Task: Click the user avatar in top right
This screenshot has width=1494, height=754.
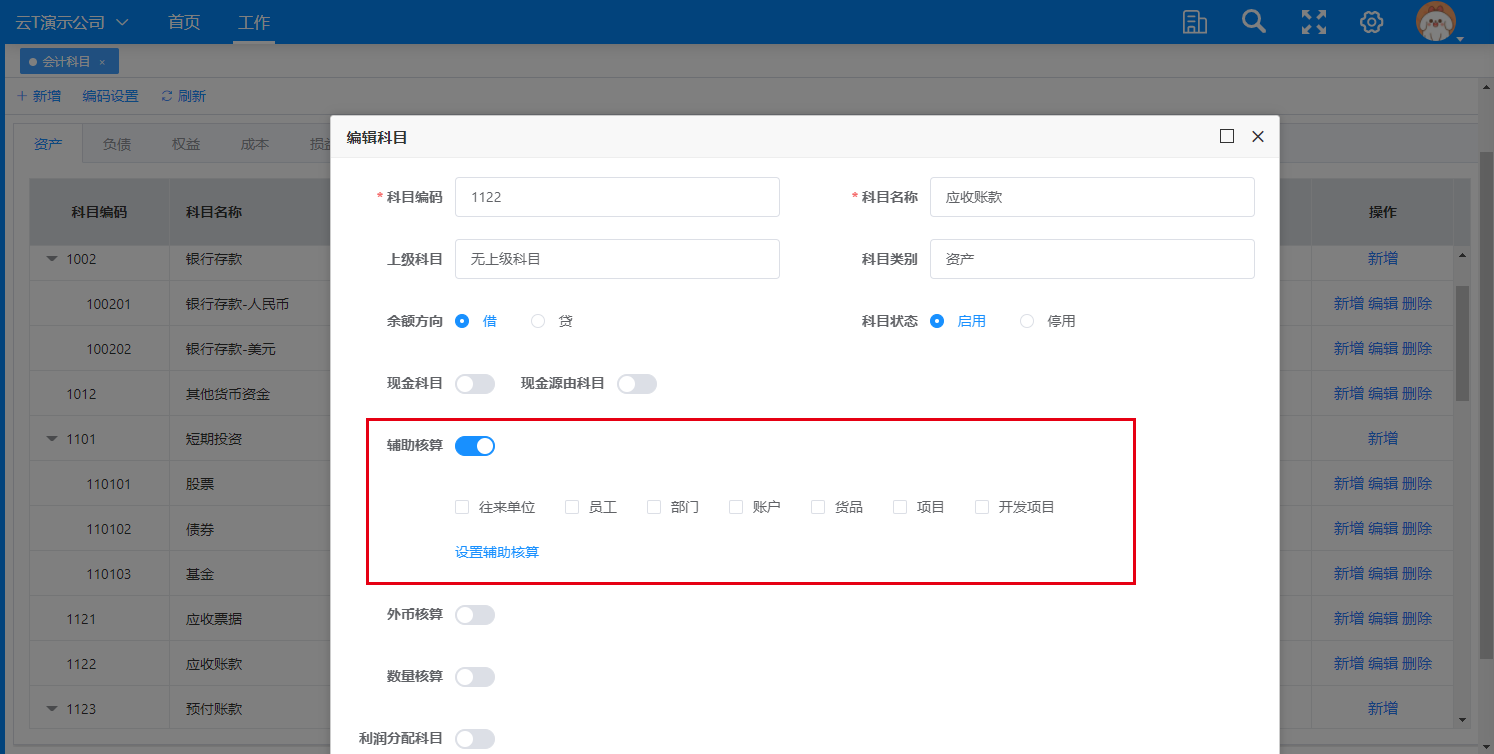Action: coord(1436,22)
